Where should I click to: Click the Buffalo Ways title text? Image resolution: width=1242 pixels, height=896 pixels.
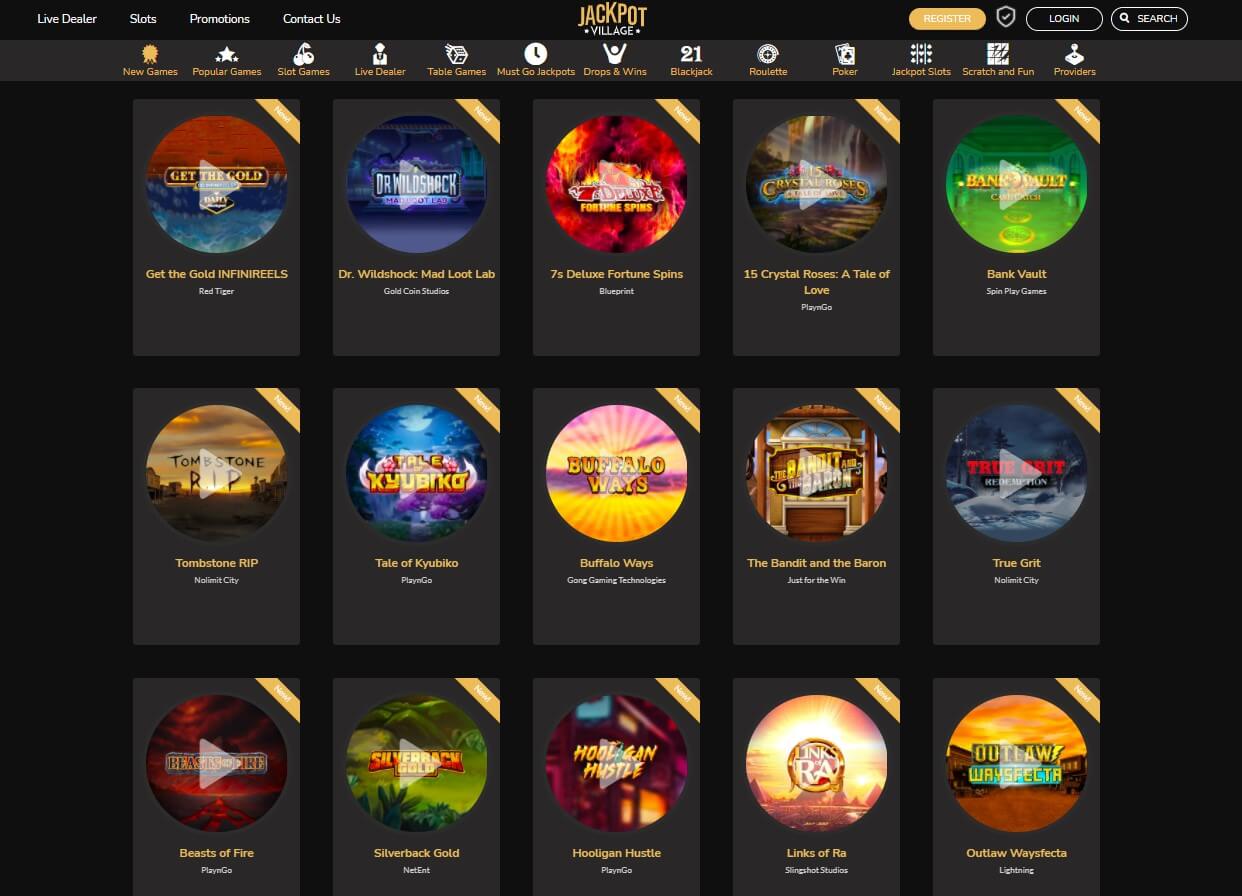[x=616, y=563]
